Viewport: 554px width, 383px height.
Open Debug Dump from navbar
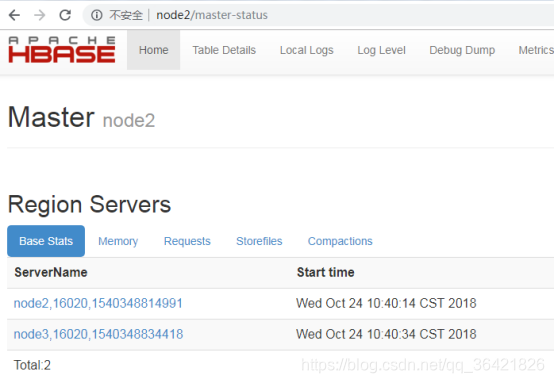click(462, 50)
